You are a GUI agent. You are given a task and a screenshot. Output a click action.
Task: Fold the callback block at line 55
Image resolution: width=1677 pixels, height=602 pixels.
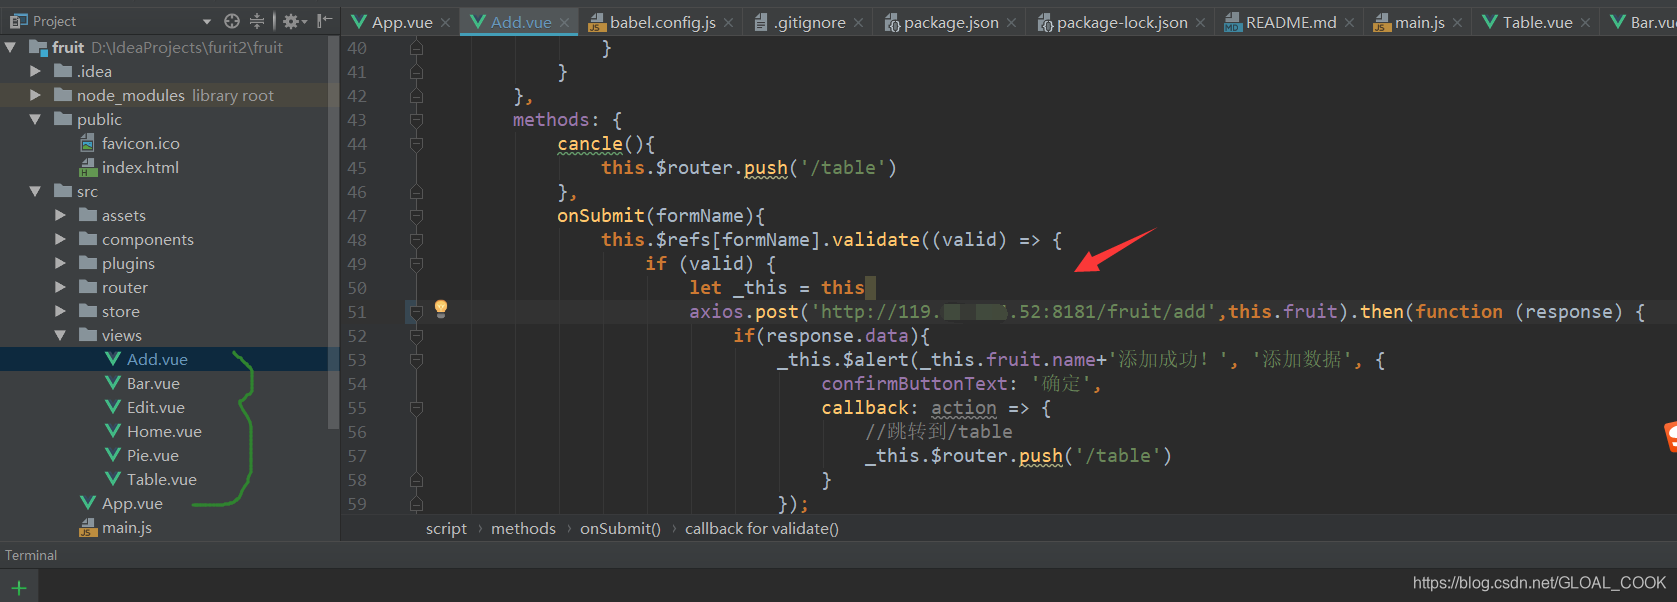click(x=416, y=408)
